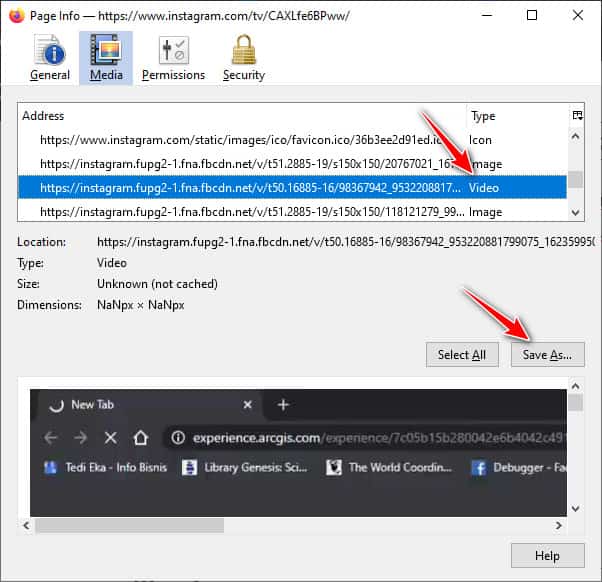This screenshot has height=582, width=602.
Task: Open the Security tab
Action: pyautogui.click(x=244, y=58)
